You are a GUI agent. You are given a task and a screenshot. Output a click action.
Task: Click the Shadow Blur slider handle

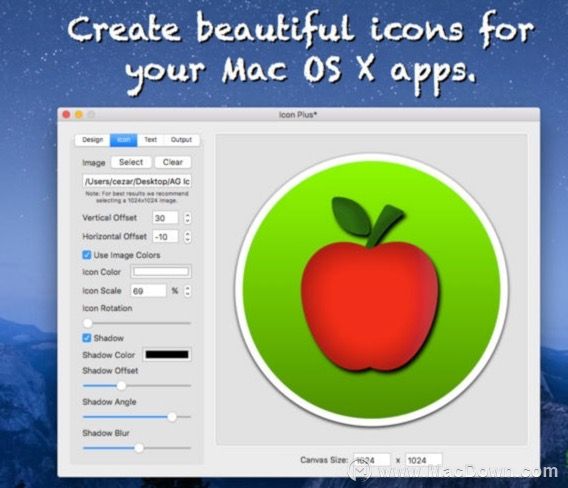tap(139, 448)
